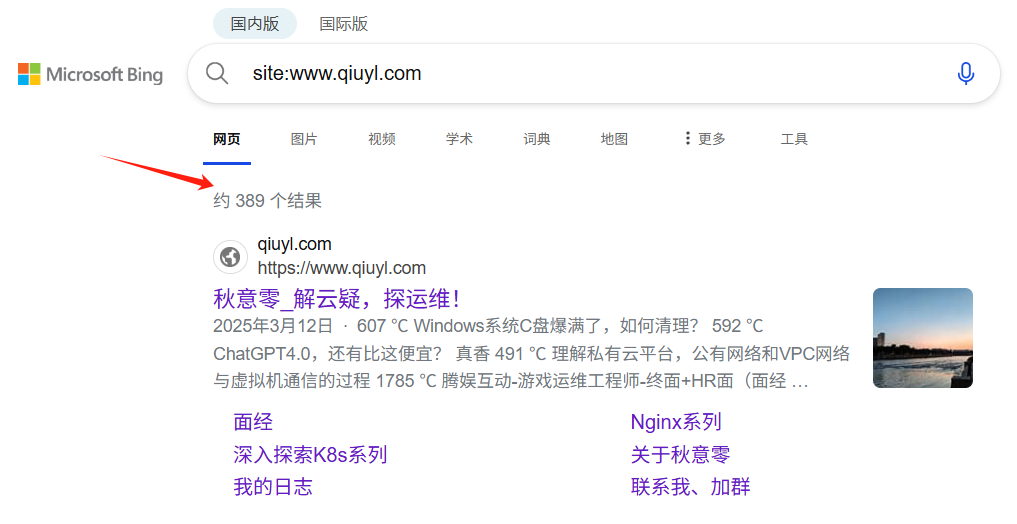The image size is (1017, 524).
Task: Start voice search with microphone icon
Action: click(965, 73)
